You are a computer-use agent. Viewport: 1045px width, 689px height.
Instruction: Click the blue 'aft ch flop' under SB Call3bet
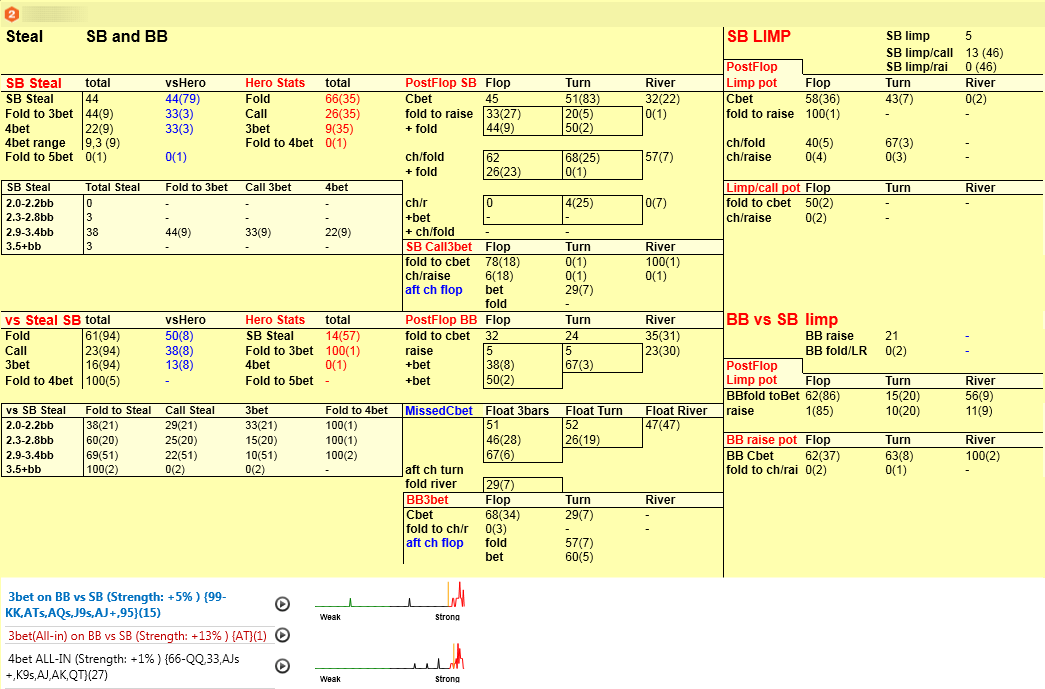[x=433, y=290]
